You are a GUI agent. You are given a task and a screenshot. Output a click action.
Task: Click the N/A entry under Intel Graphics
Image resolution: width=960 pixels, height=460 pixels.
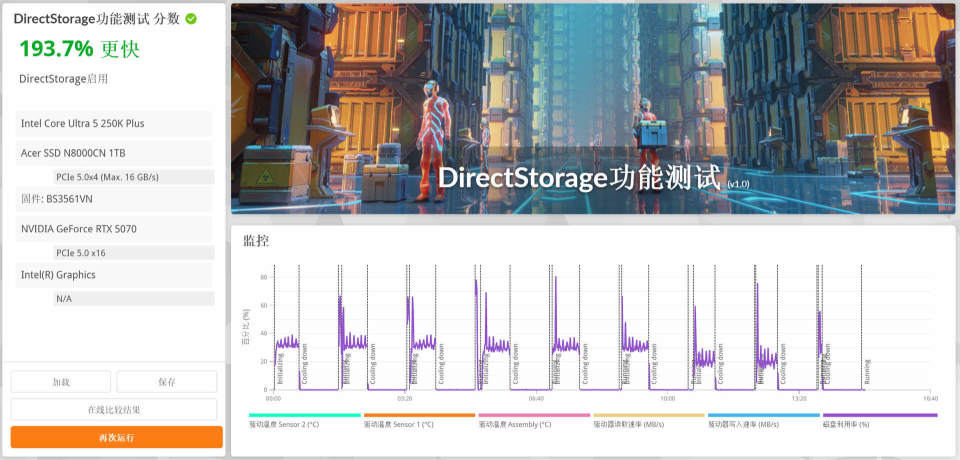pyautogui.click(x=134, y=299)
